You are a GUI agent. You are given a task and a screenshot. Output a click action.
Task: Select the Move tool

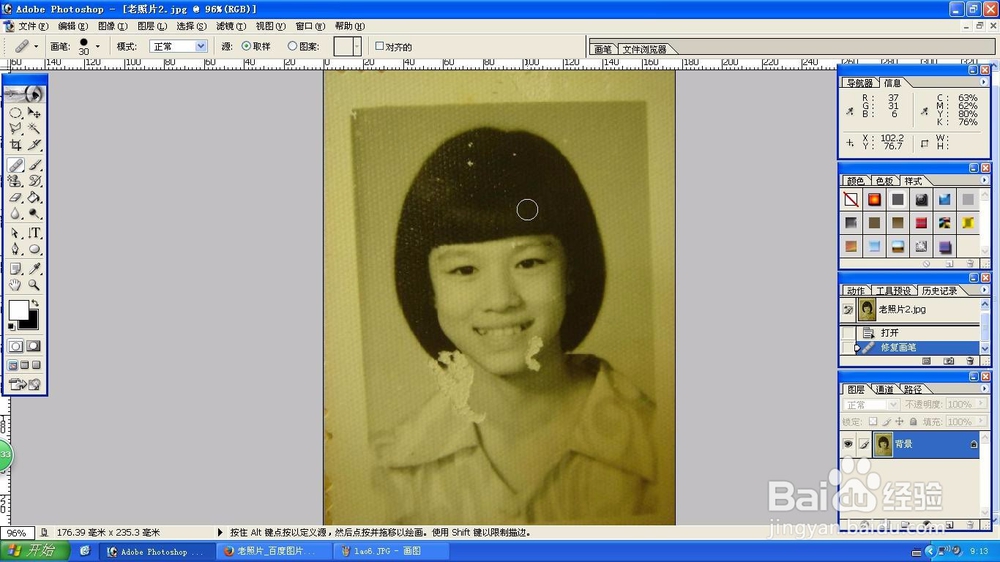[x=34, y=113]
